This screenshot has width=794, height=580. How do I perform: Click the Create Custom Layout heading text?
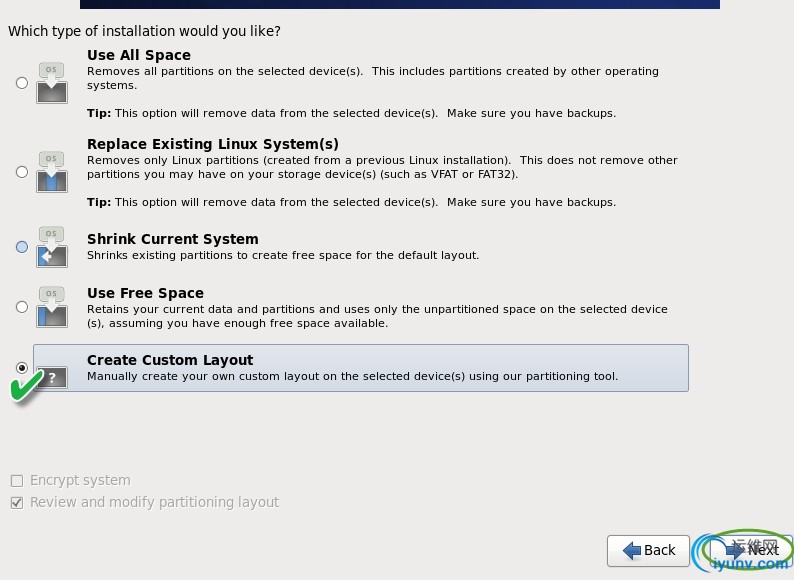pos(170,360)
